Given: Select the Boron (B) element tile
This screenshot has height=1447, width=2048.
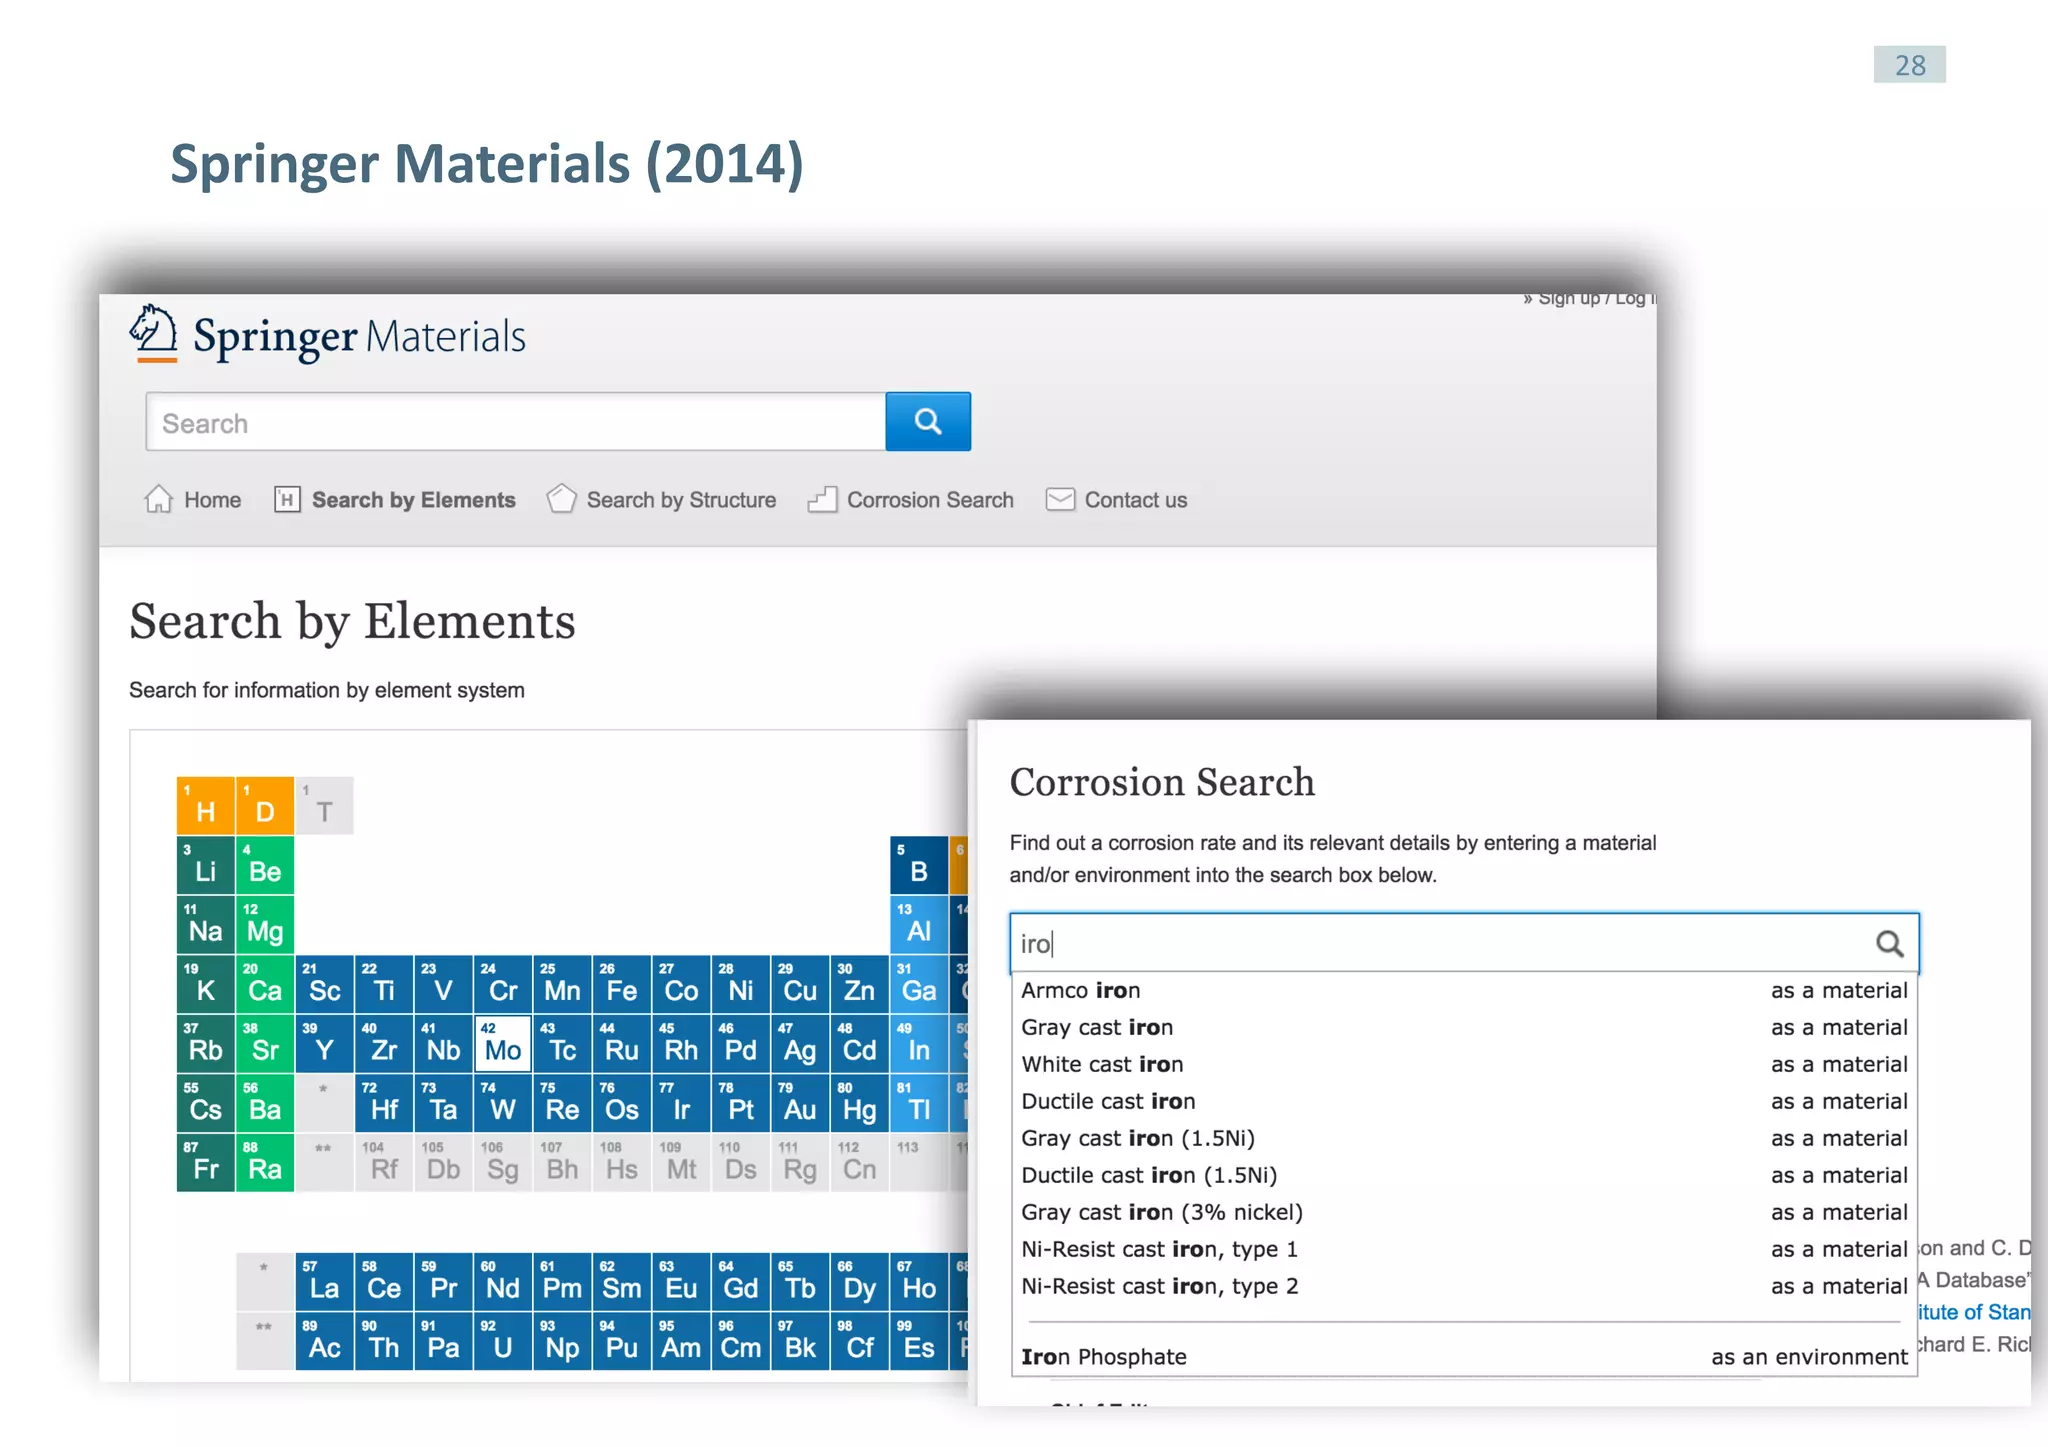Looking at the screenshot, I should pyautogui.click(x=919, y=865).
